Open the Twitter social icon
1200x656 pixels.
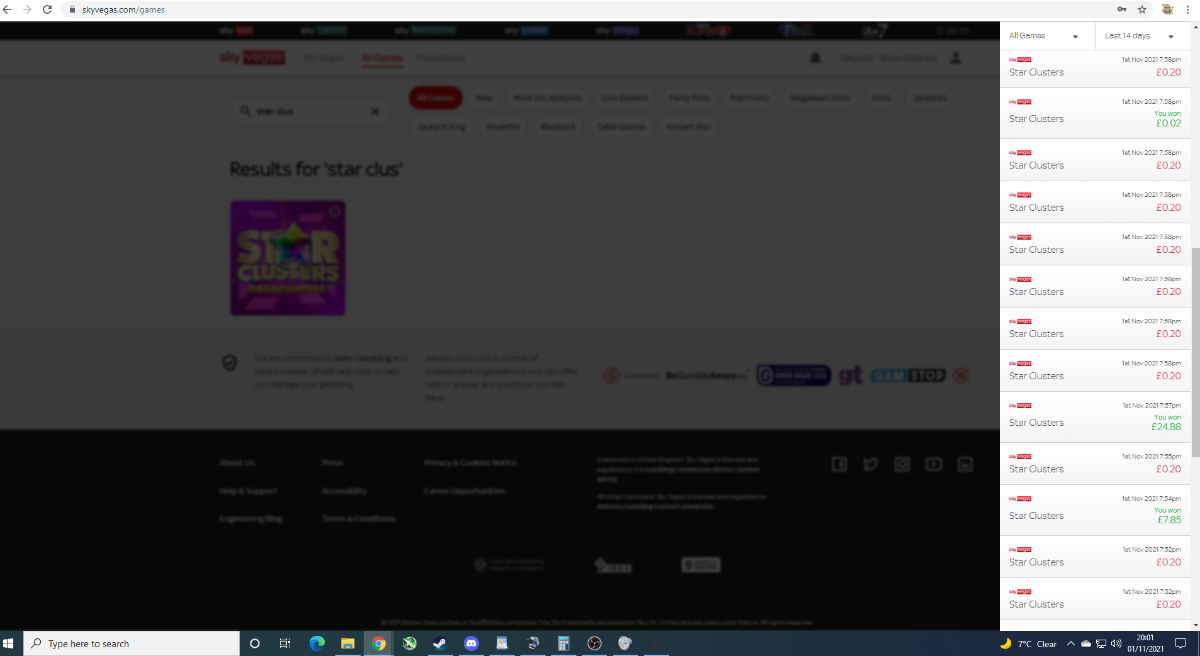(871, 463)
